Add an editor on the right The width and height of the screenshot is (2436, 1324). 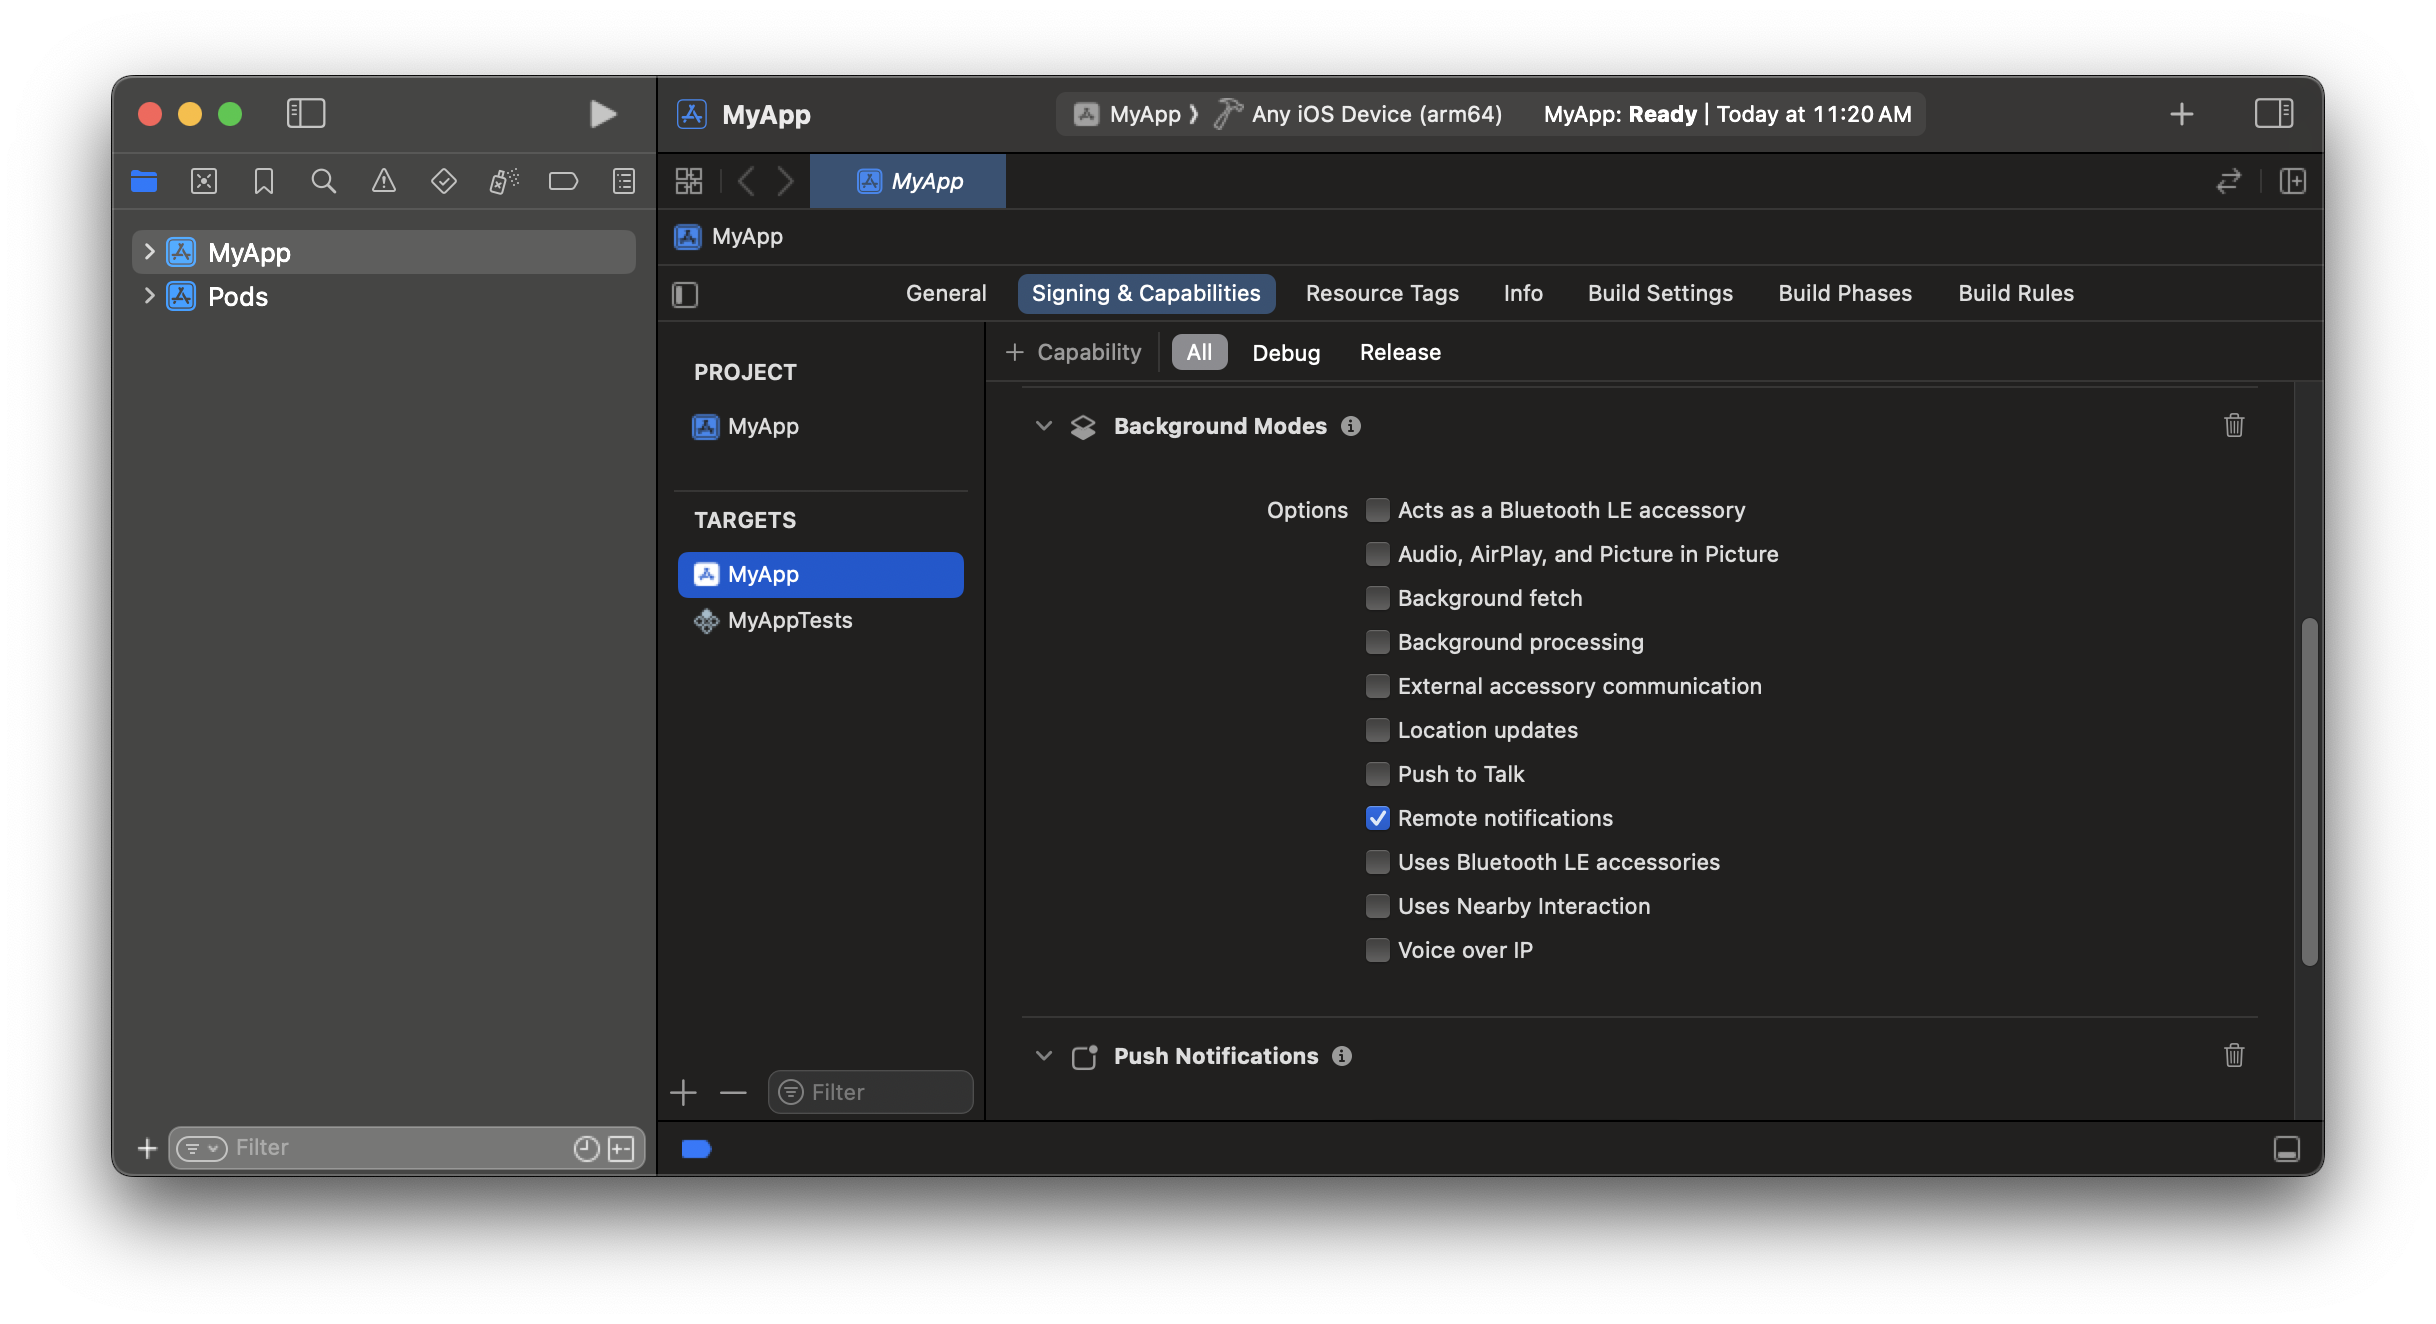click(2293, 181)
